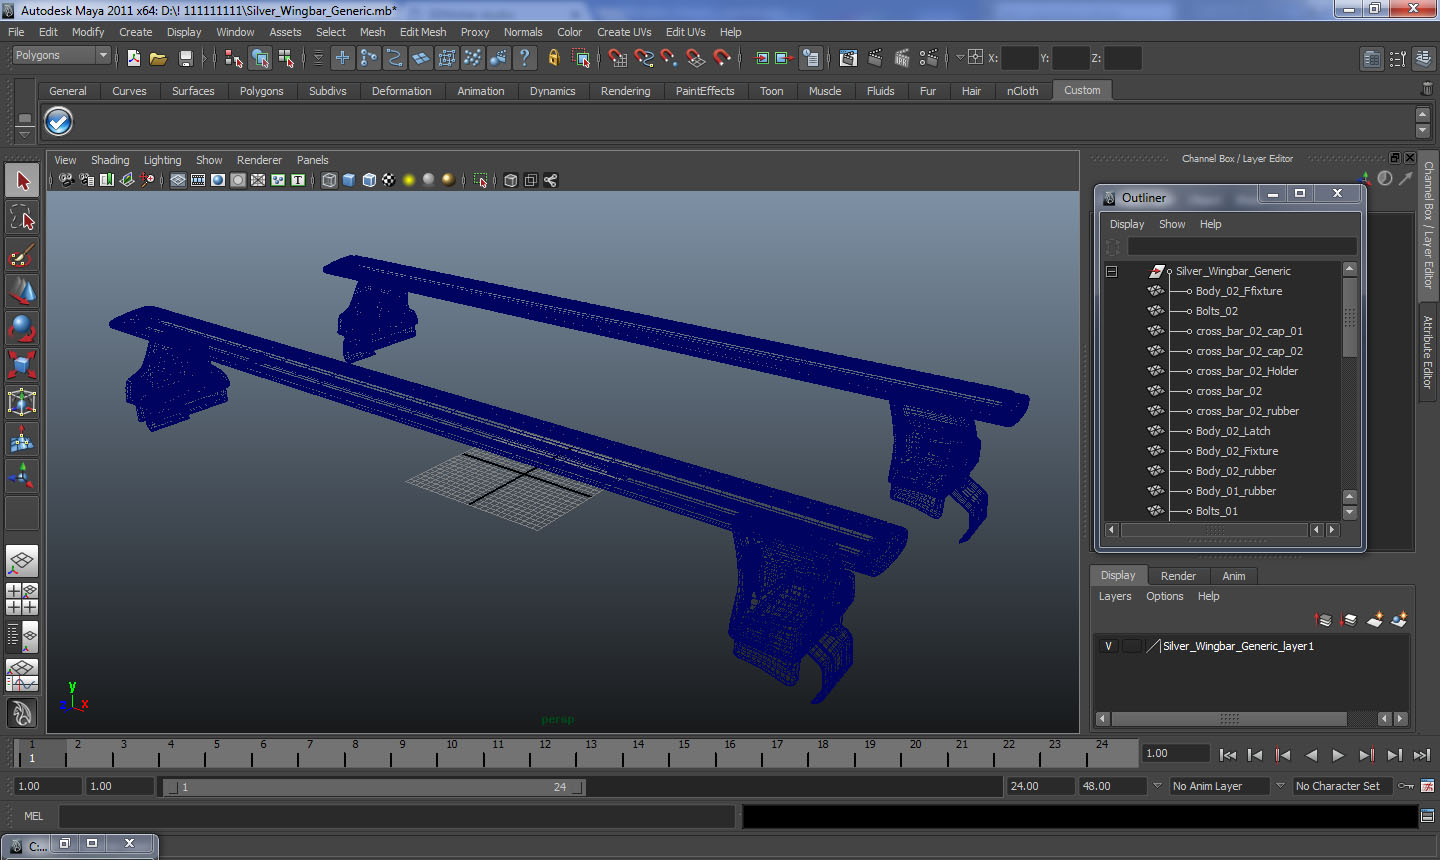Open the shelf options arrow menu

[24, 134]
